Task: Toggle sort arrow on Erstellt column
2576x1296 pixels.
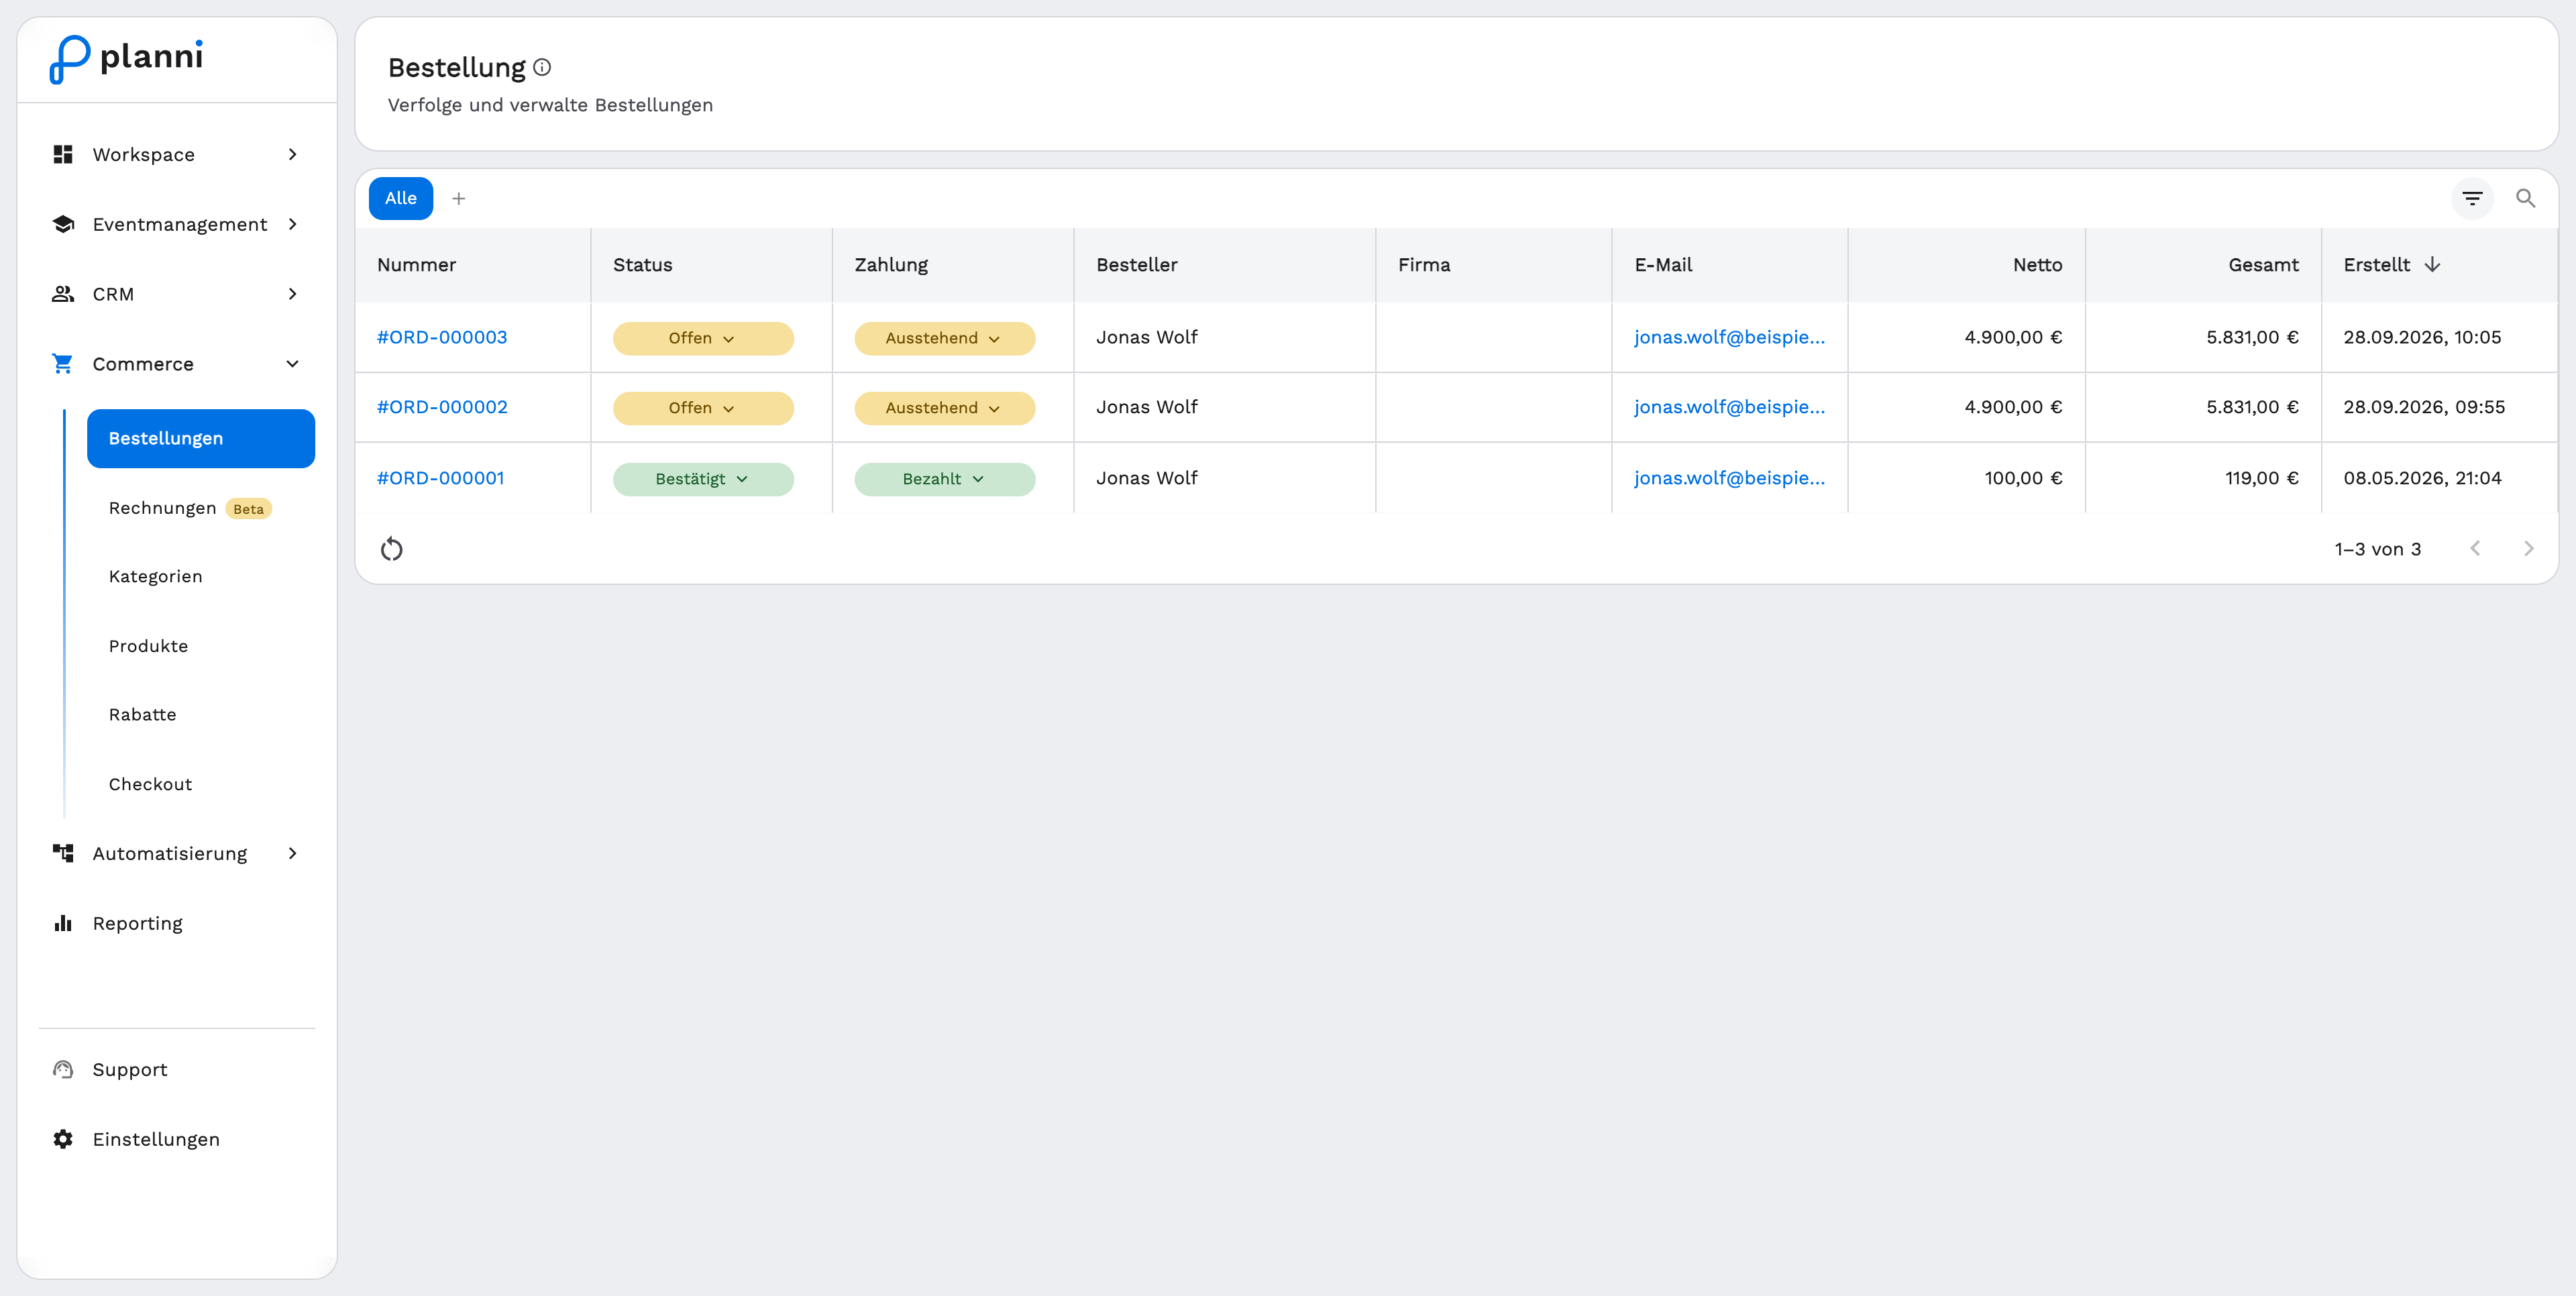Action: pyautogui.click(x=2433, y=264)
